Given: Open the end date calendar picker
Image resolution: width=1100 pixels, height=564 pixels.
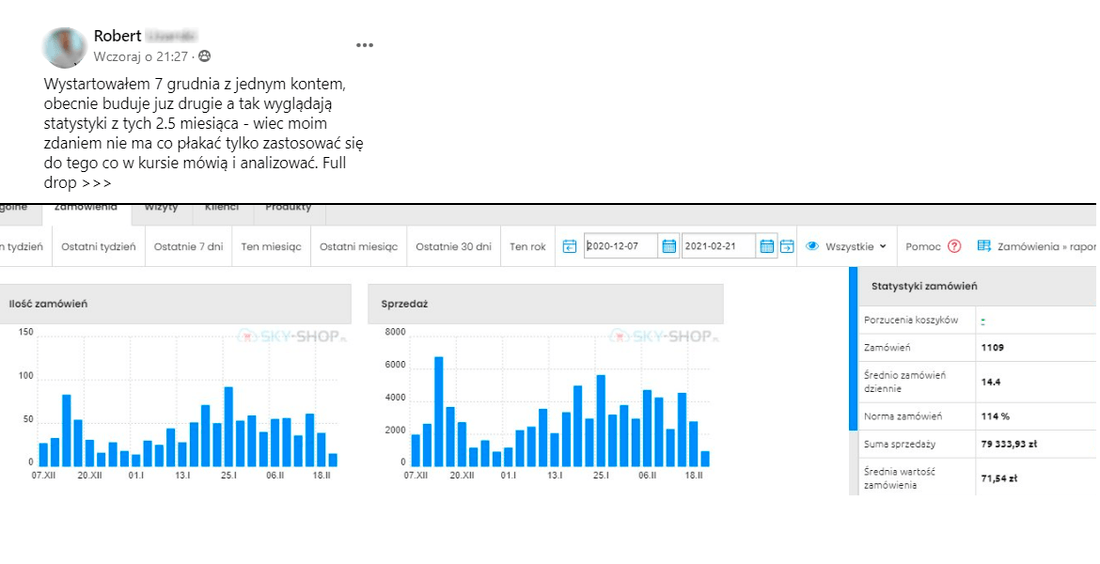Looking at the screenshot, I should [767, 246].
